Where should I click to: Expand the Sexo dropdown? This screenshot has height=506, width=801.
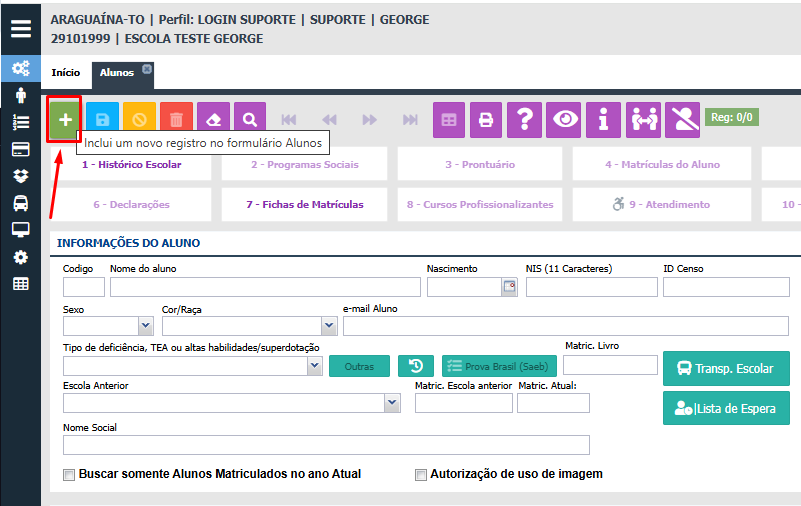146,325
